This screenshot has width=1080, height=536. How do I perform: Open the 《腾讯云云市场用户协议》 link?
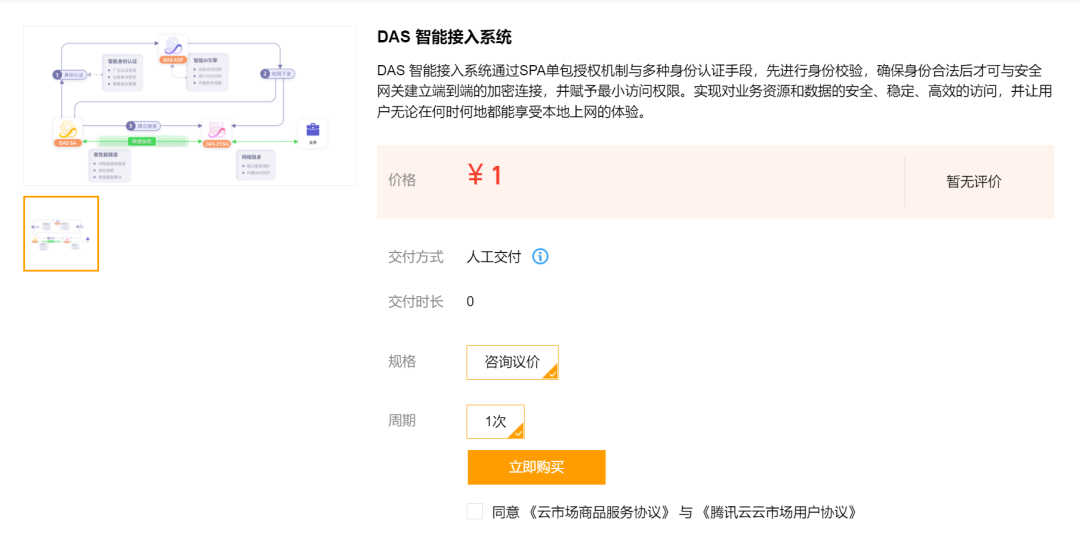(x=778, y=512)
